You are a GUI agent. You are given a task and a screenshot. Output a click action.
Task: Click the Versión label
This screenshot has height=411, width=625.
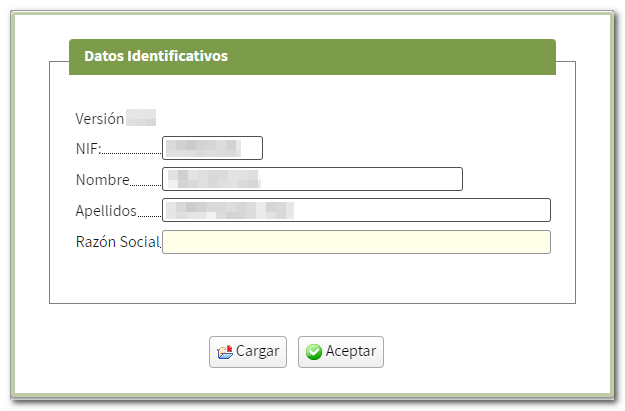[99, 119]
